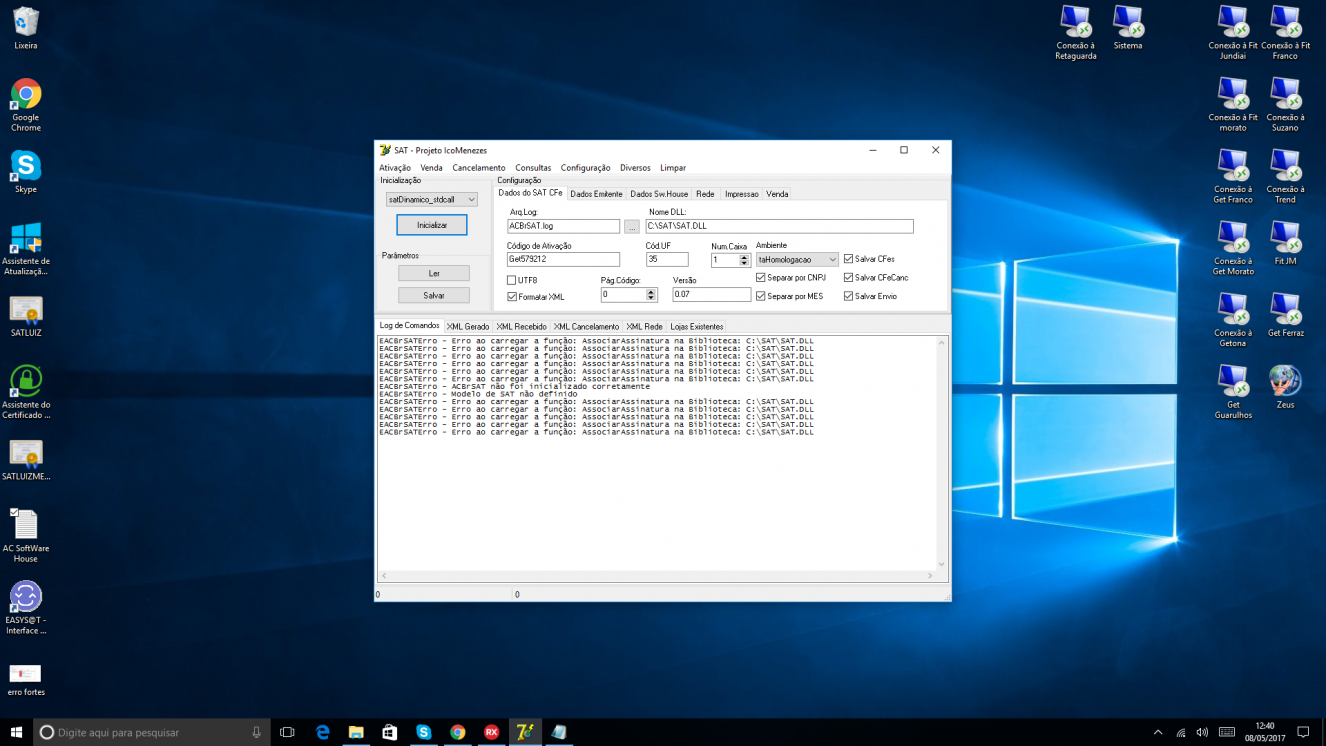The image size is (1326, 746).
Task: Click the Salvar parameters button
Action: pos(434,295)
